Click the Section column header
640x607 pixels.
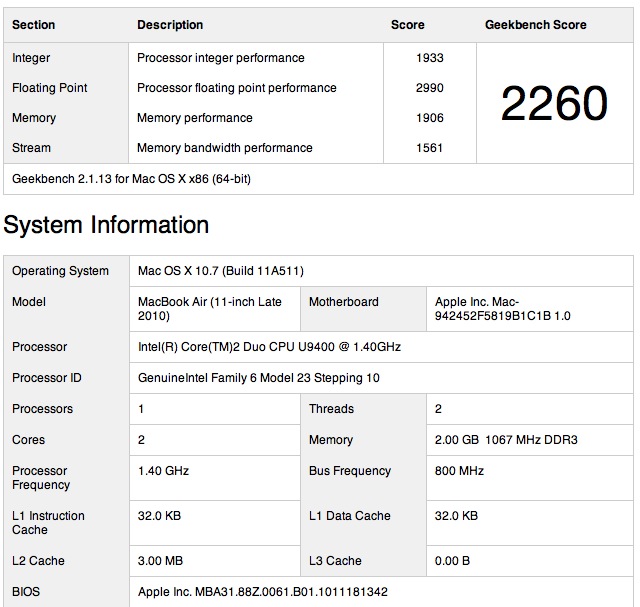(x=33, y=25)
